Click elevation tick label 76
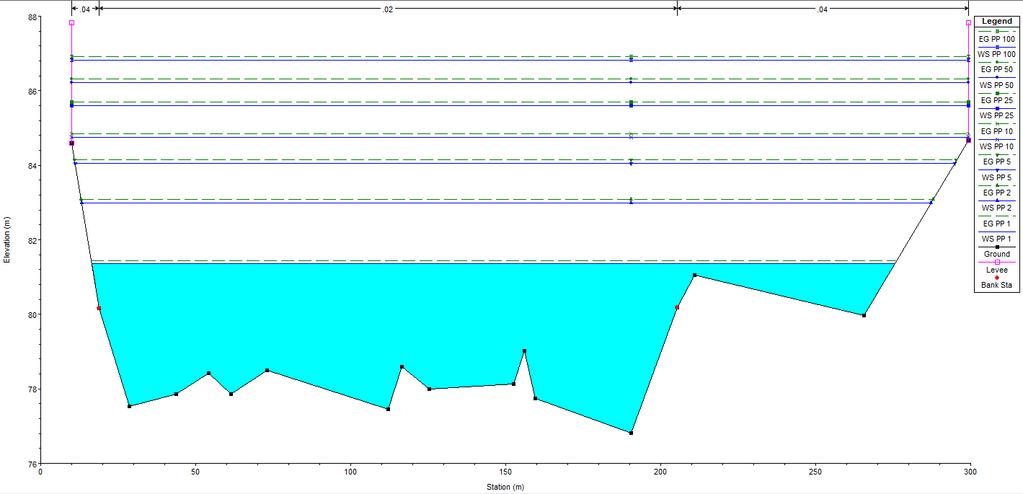This screenshot has height=494, width=1023. [x=33, y=464]
